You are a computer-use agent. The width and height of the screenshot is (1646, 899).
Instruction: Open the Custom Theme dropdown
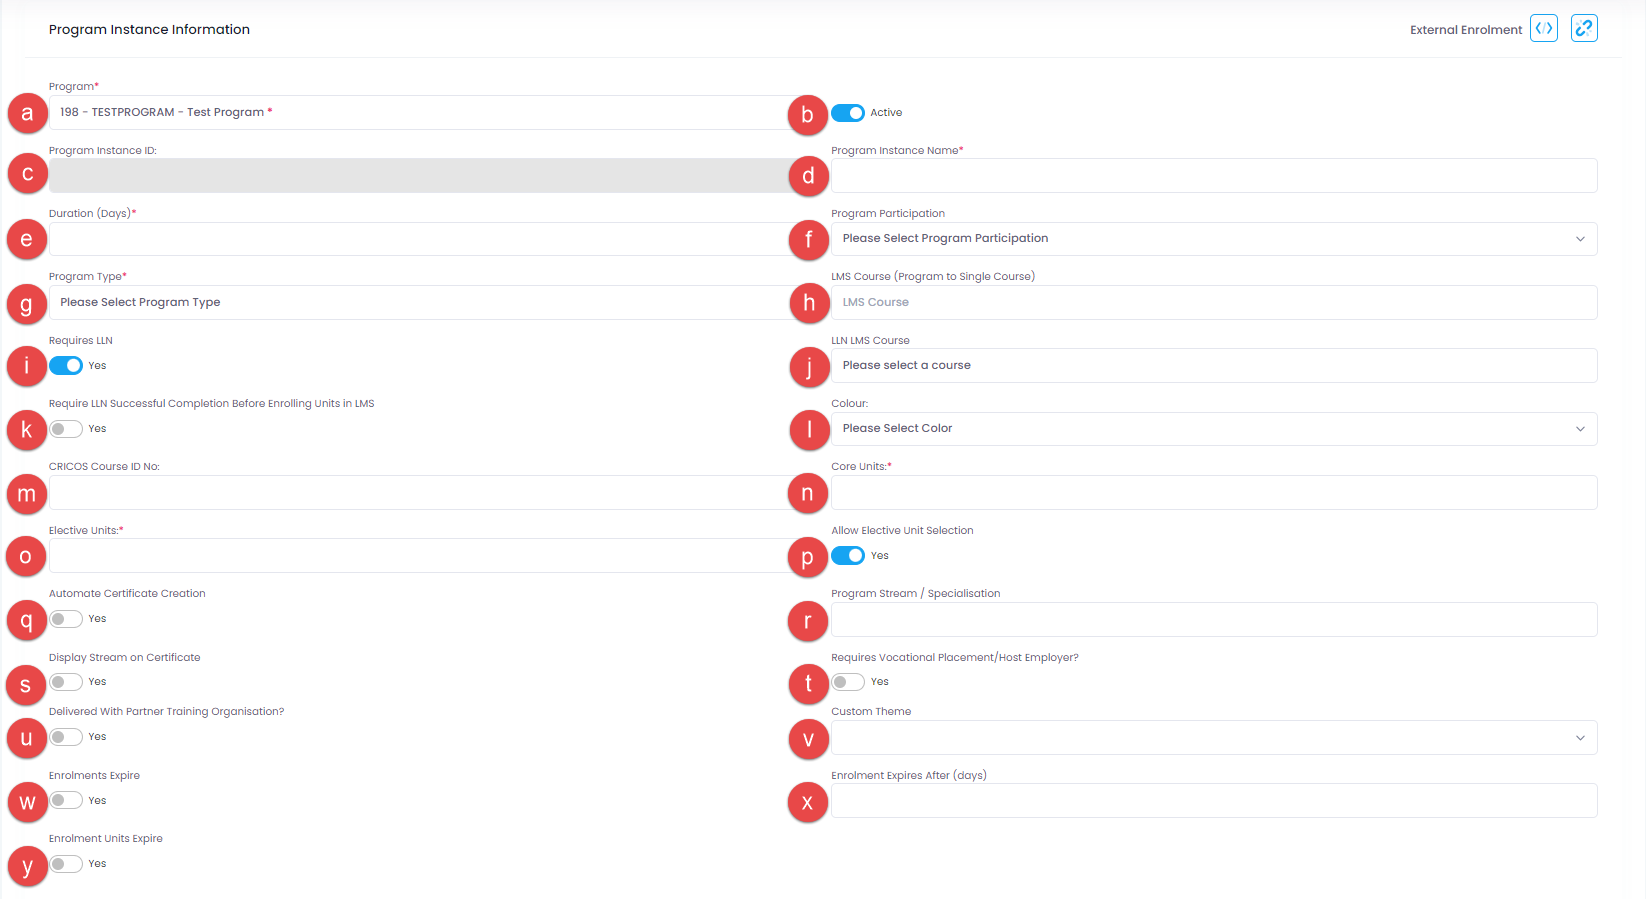coord(1213,738)
